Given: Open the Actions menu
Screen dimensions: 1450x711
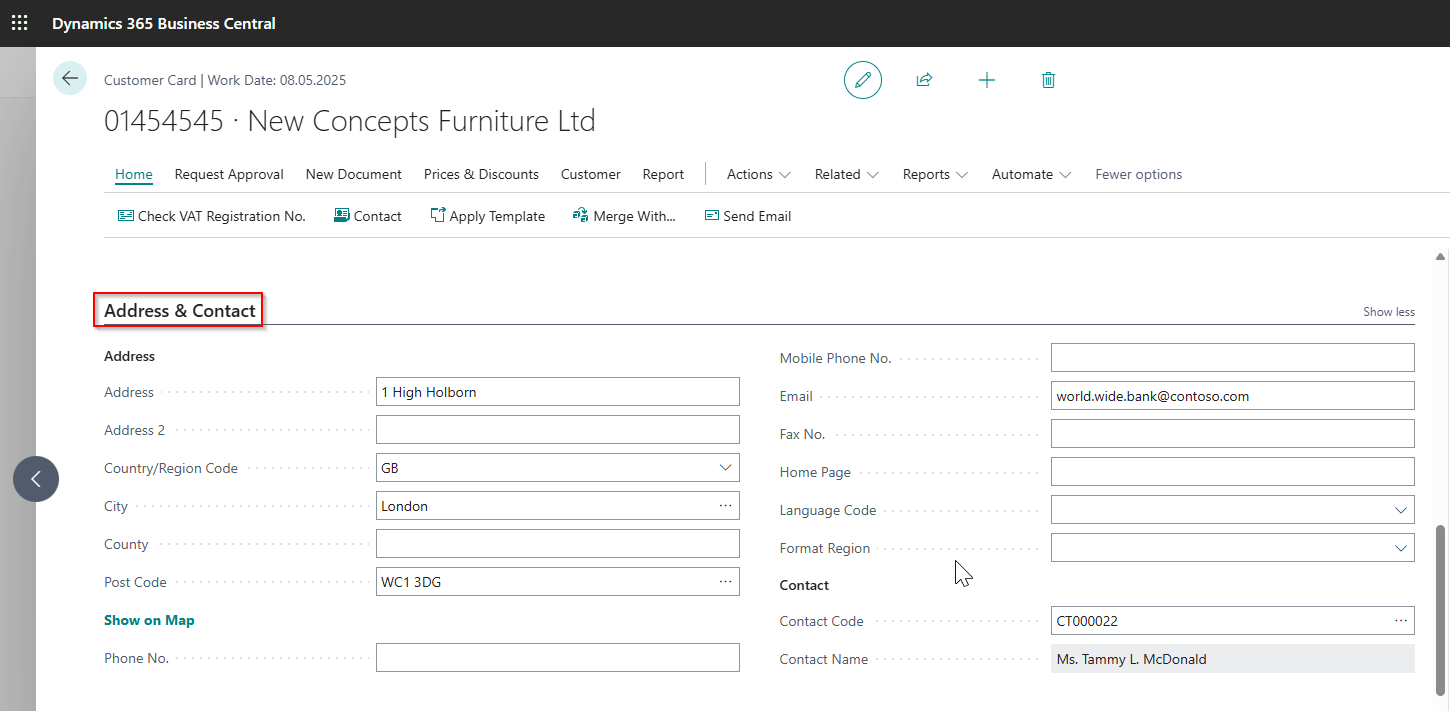Looking at the screenshot, I should click(x=759, y=174).
